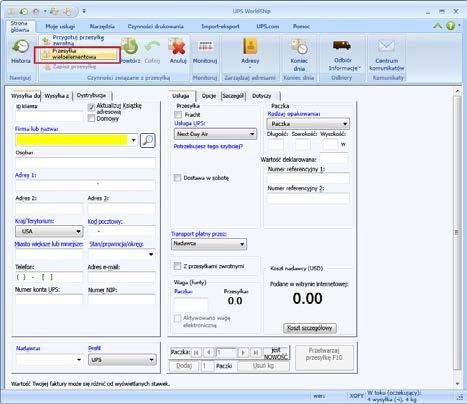Click the Powtórz repeat icon

(x=130, y=46)
